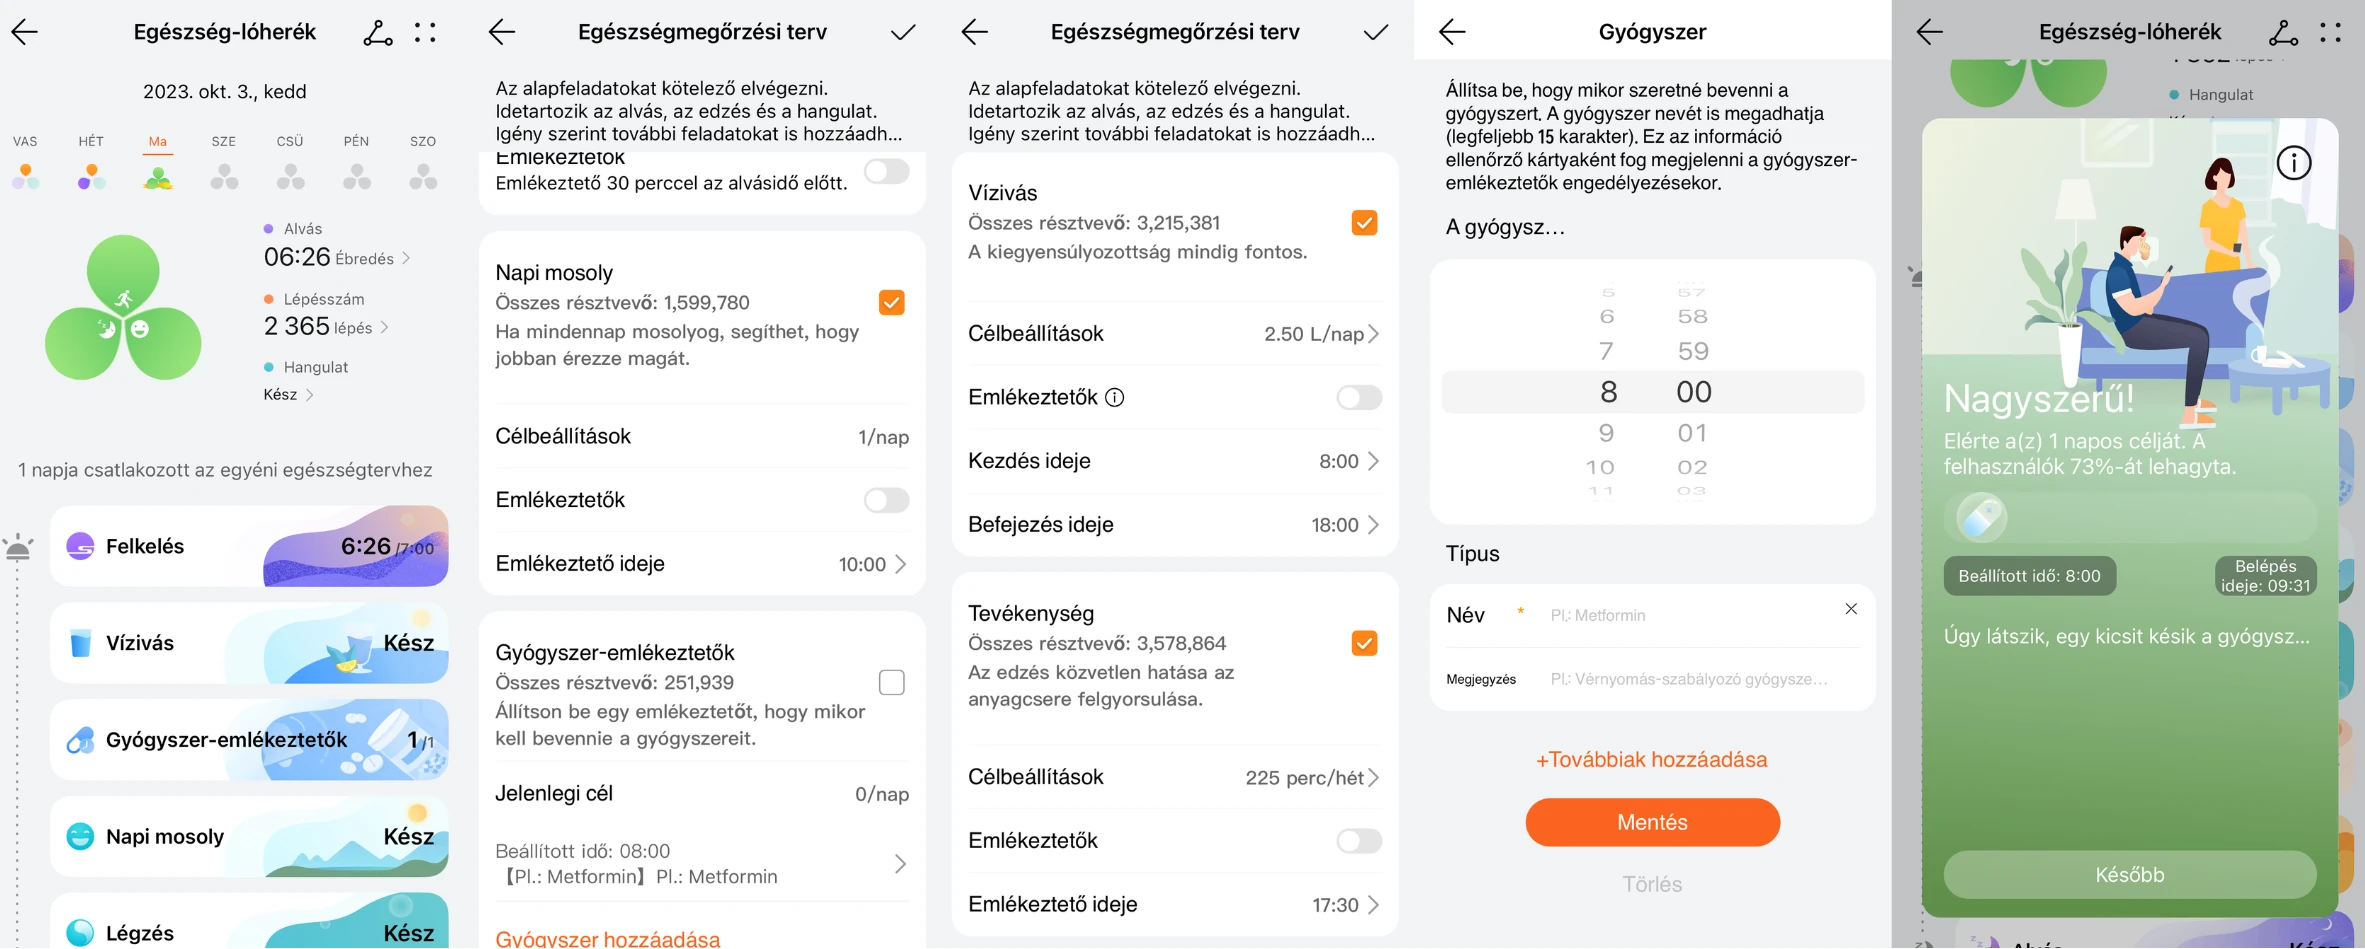Tap the info icon on Nagyszerű card
This screenshot has width=2365, height=949.
pos(2293,162)
